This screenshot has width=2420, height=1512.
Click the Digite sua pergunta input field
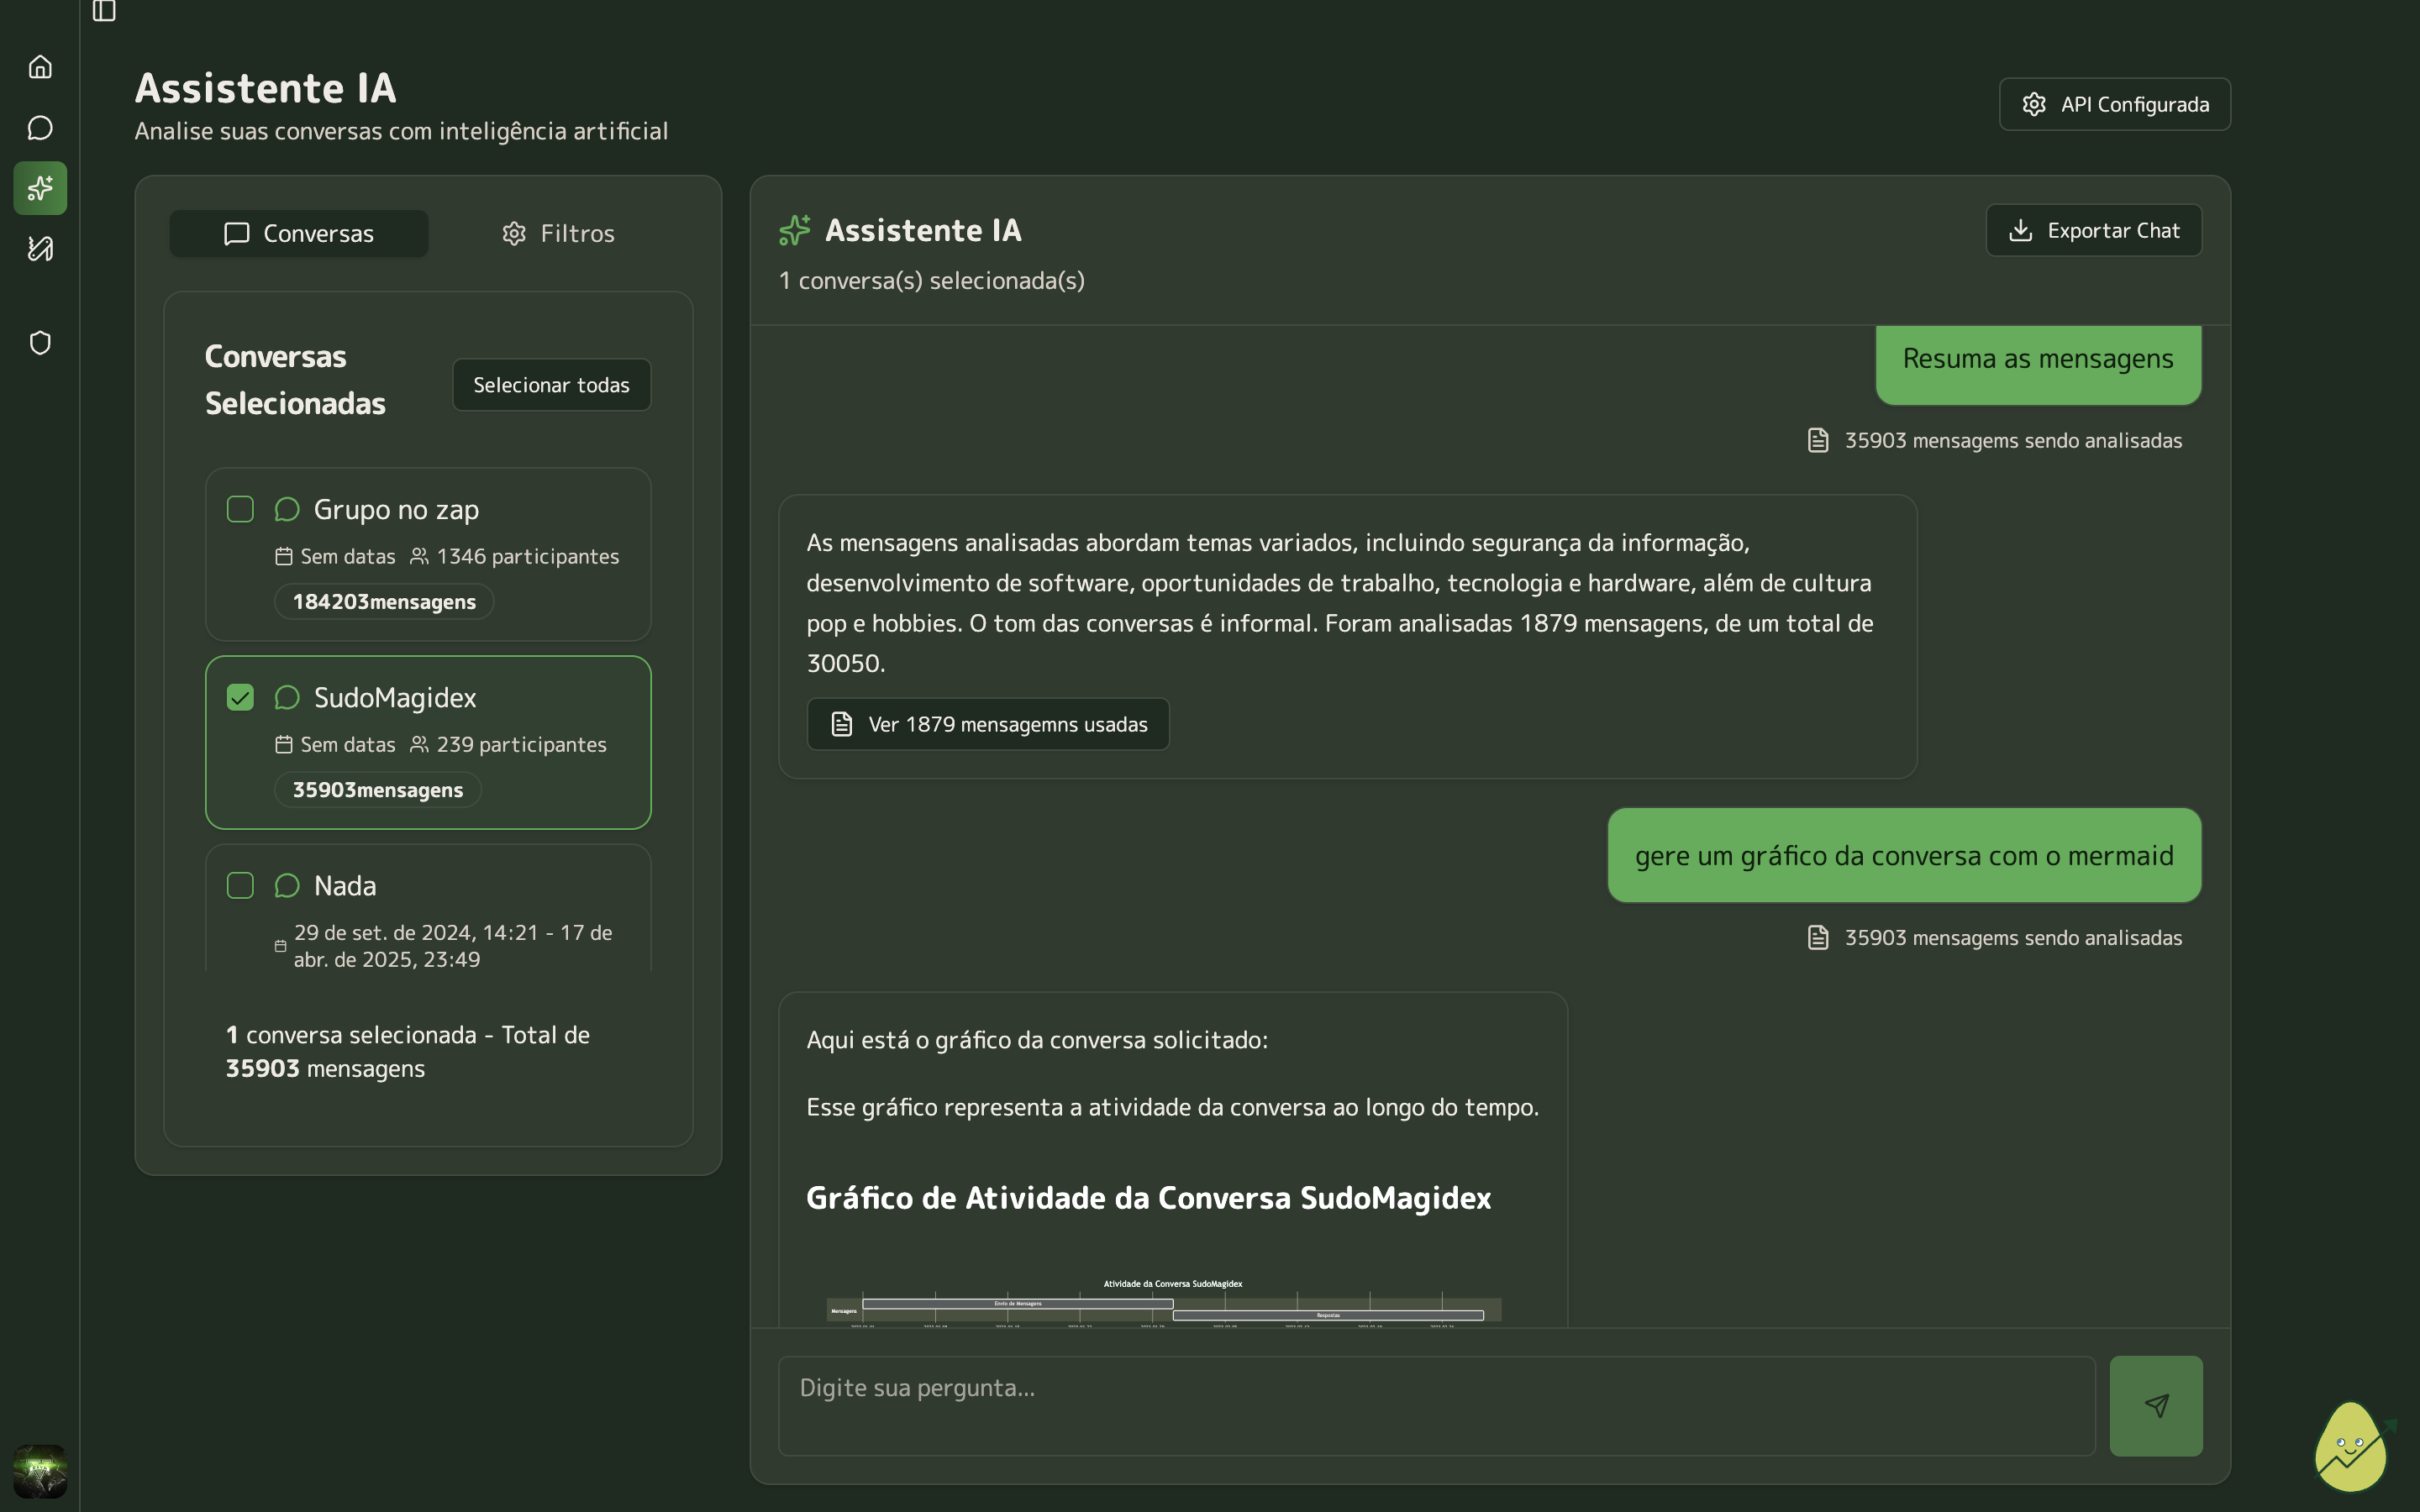[x=1436, y=1405]
